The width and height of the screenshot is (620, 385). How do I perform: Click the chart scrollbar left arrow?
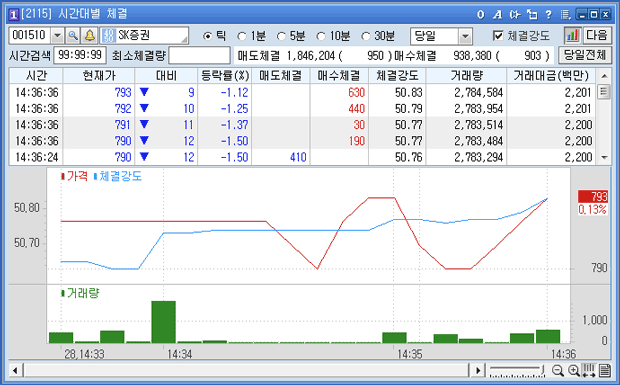pyautogui.click(x=15, y=371)
